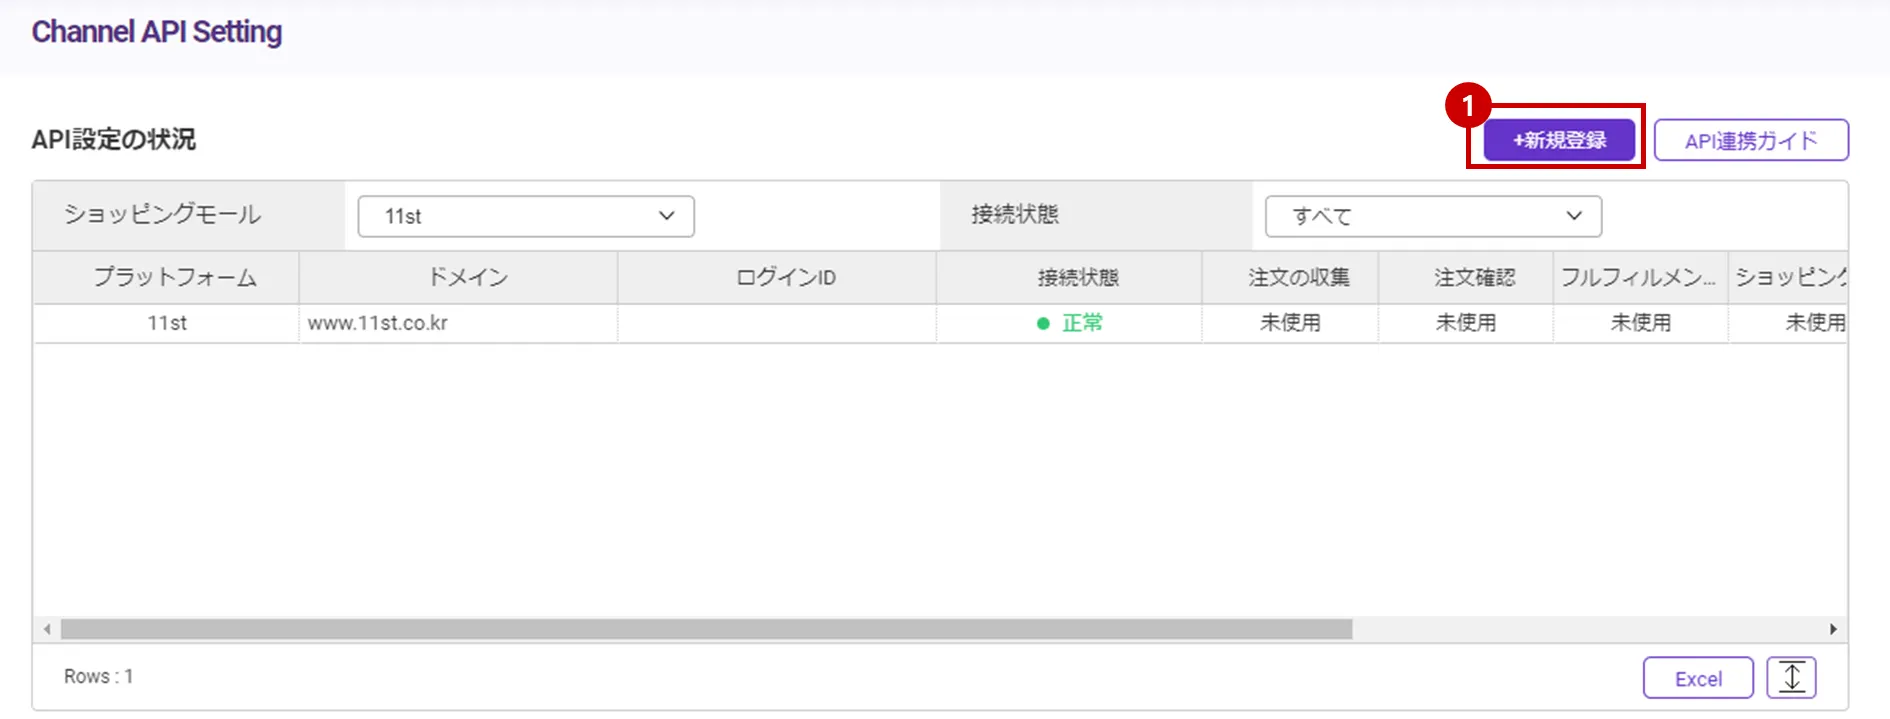1890x719 pixels.
Task: Click 未使用 cell under 注文確認
Action: coord(1466,323)
